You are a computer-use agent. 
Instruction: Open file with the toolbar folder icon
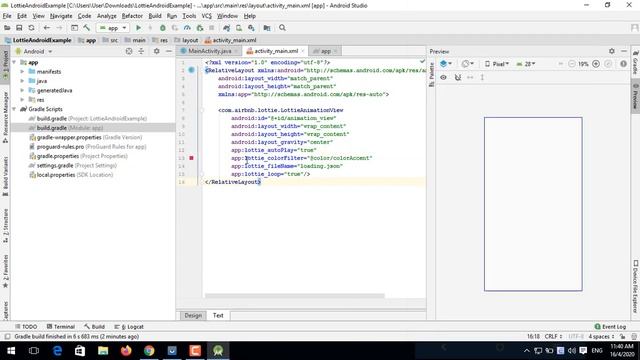(7, 28)
